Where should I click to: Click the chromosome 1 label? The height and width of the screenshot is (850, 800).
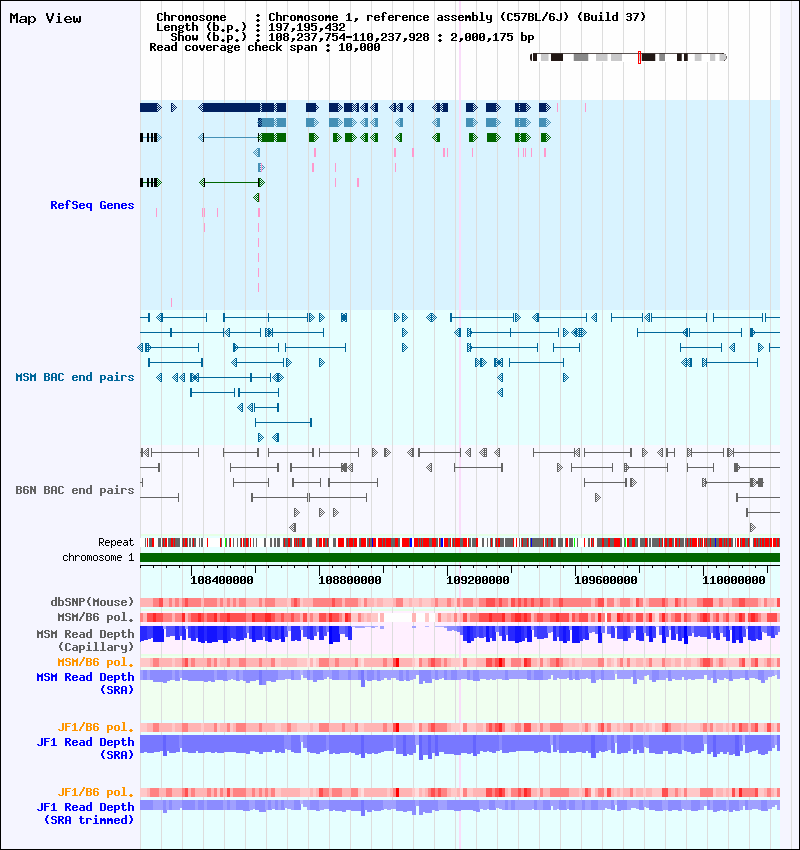tap(98, 557)
